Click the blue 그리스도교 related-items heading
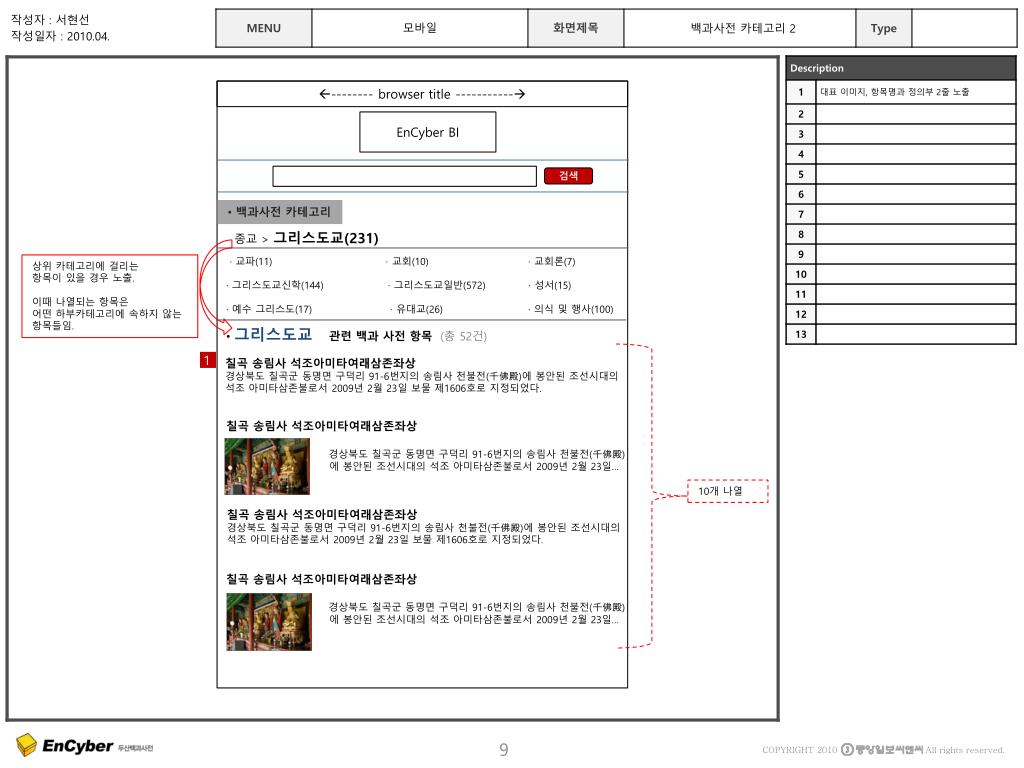Screen dimensions: 1024x768 click(273, 334)
